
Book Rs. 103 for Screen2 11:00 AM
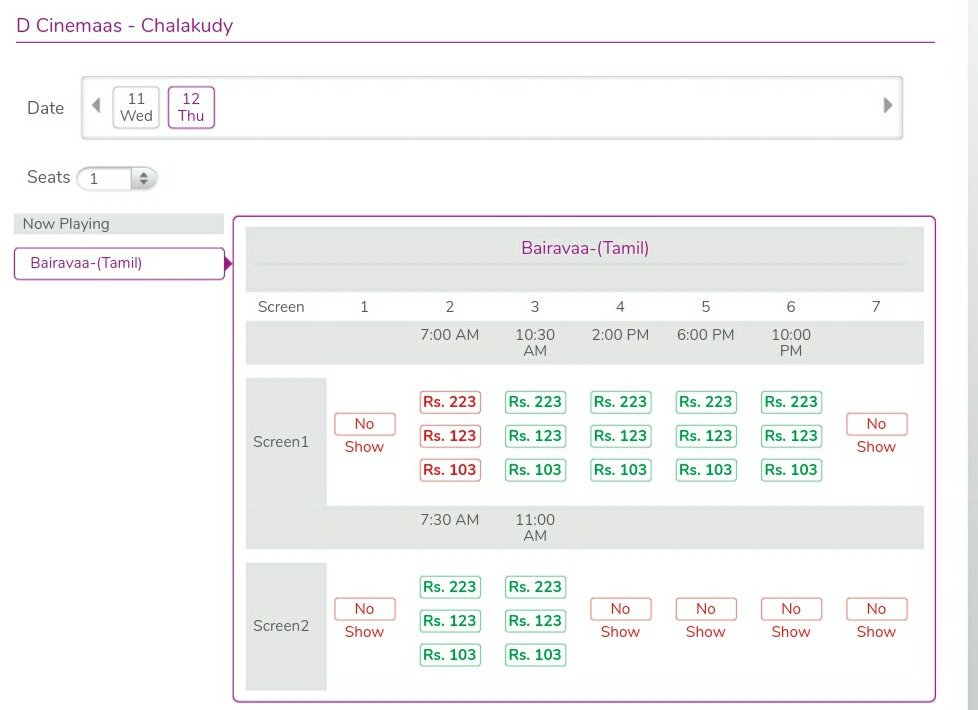coord(535,654)
